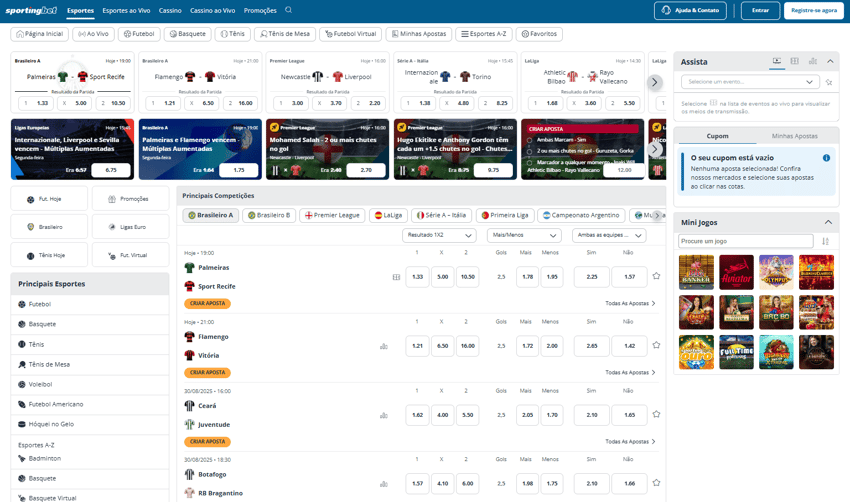Viewport: 850px width, 502px height.
Task: Open the Resultado 1X2 market dropdown
Action: (439, 235)
